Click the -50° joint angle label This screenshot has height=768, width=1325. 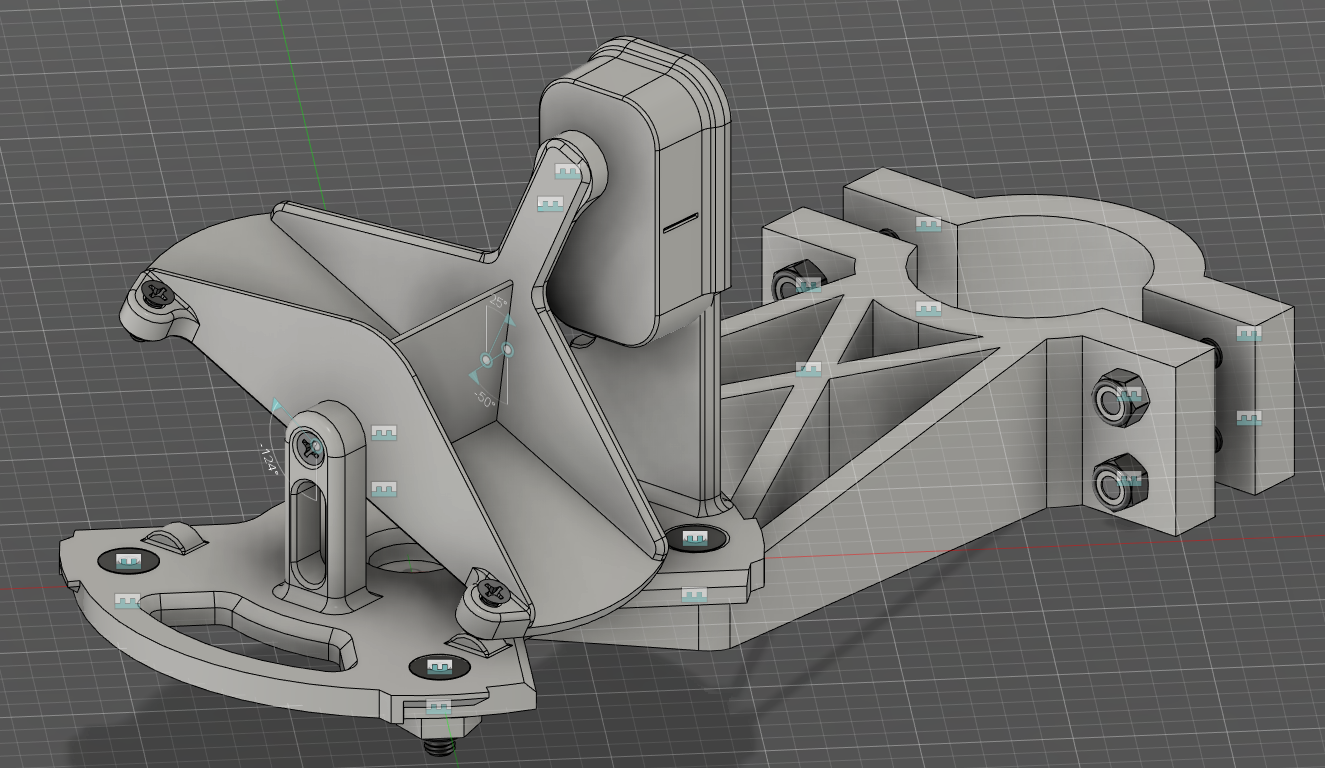484,400
